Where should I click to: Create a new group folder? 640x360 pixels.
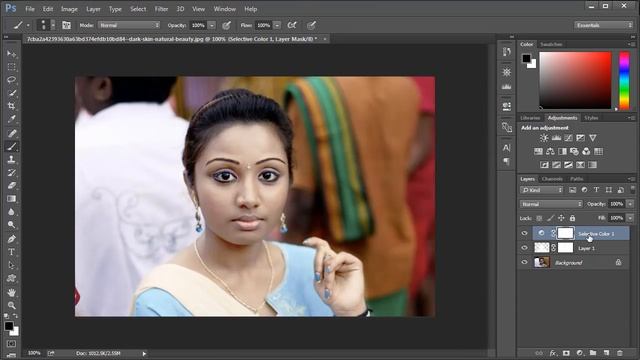(x=593, y=353)
